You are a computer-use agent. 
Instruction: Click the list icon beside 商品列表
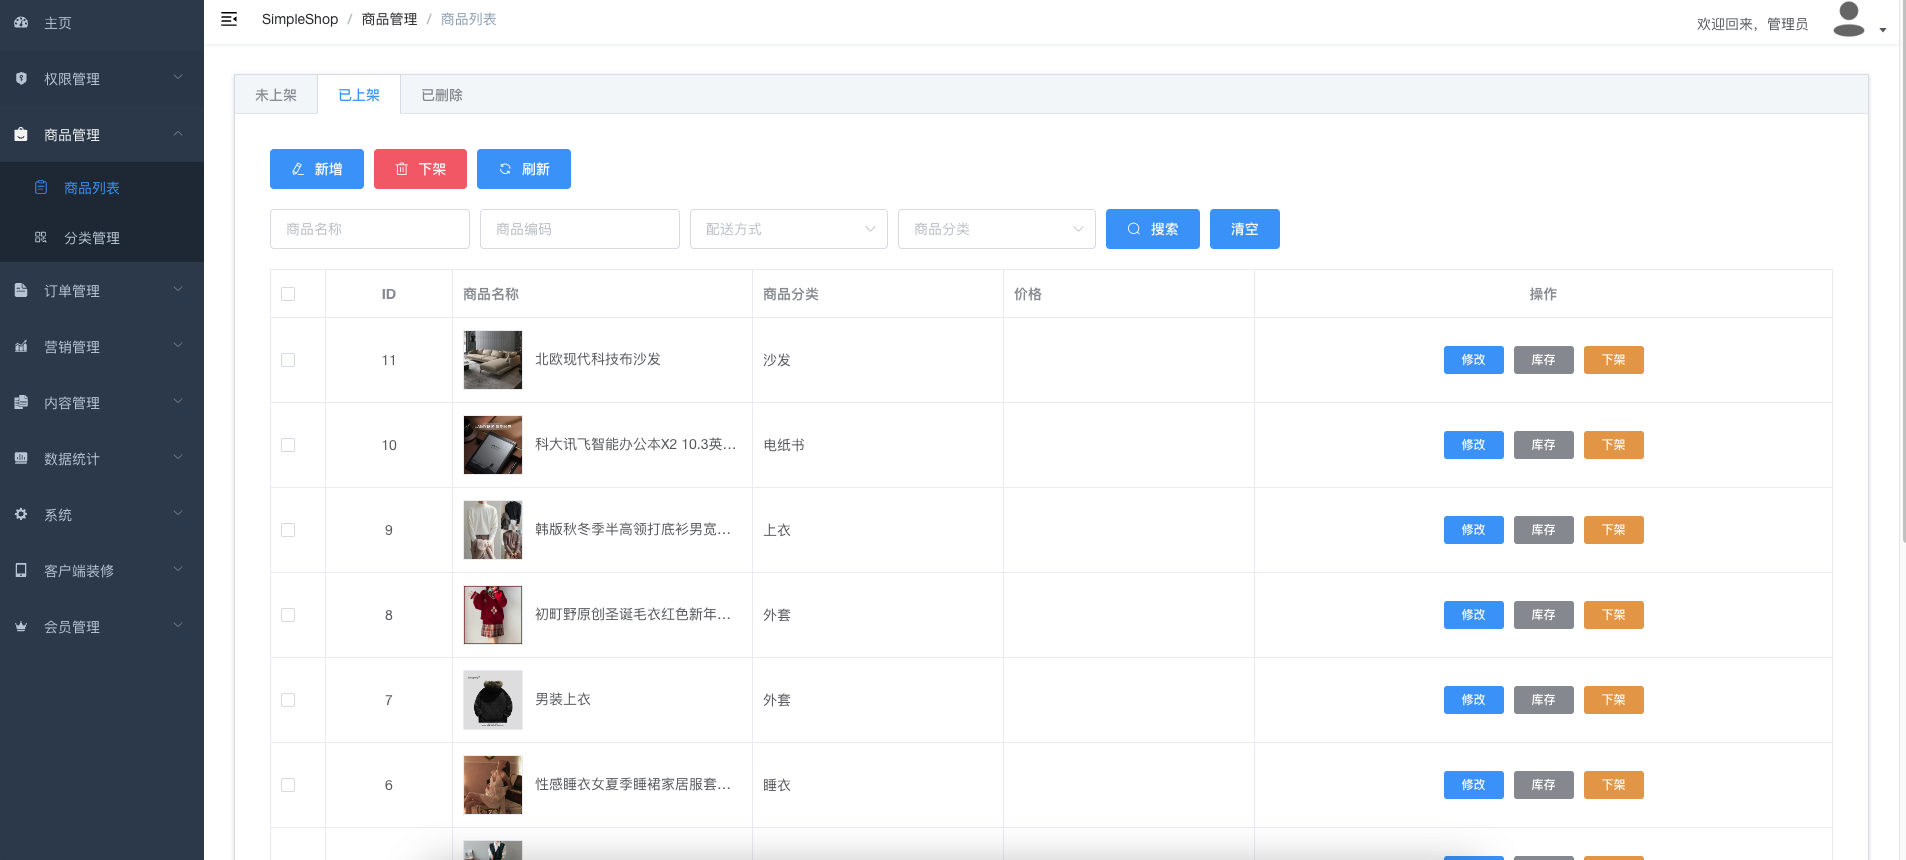click(x=41, y=187)
